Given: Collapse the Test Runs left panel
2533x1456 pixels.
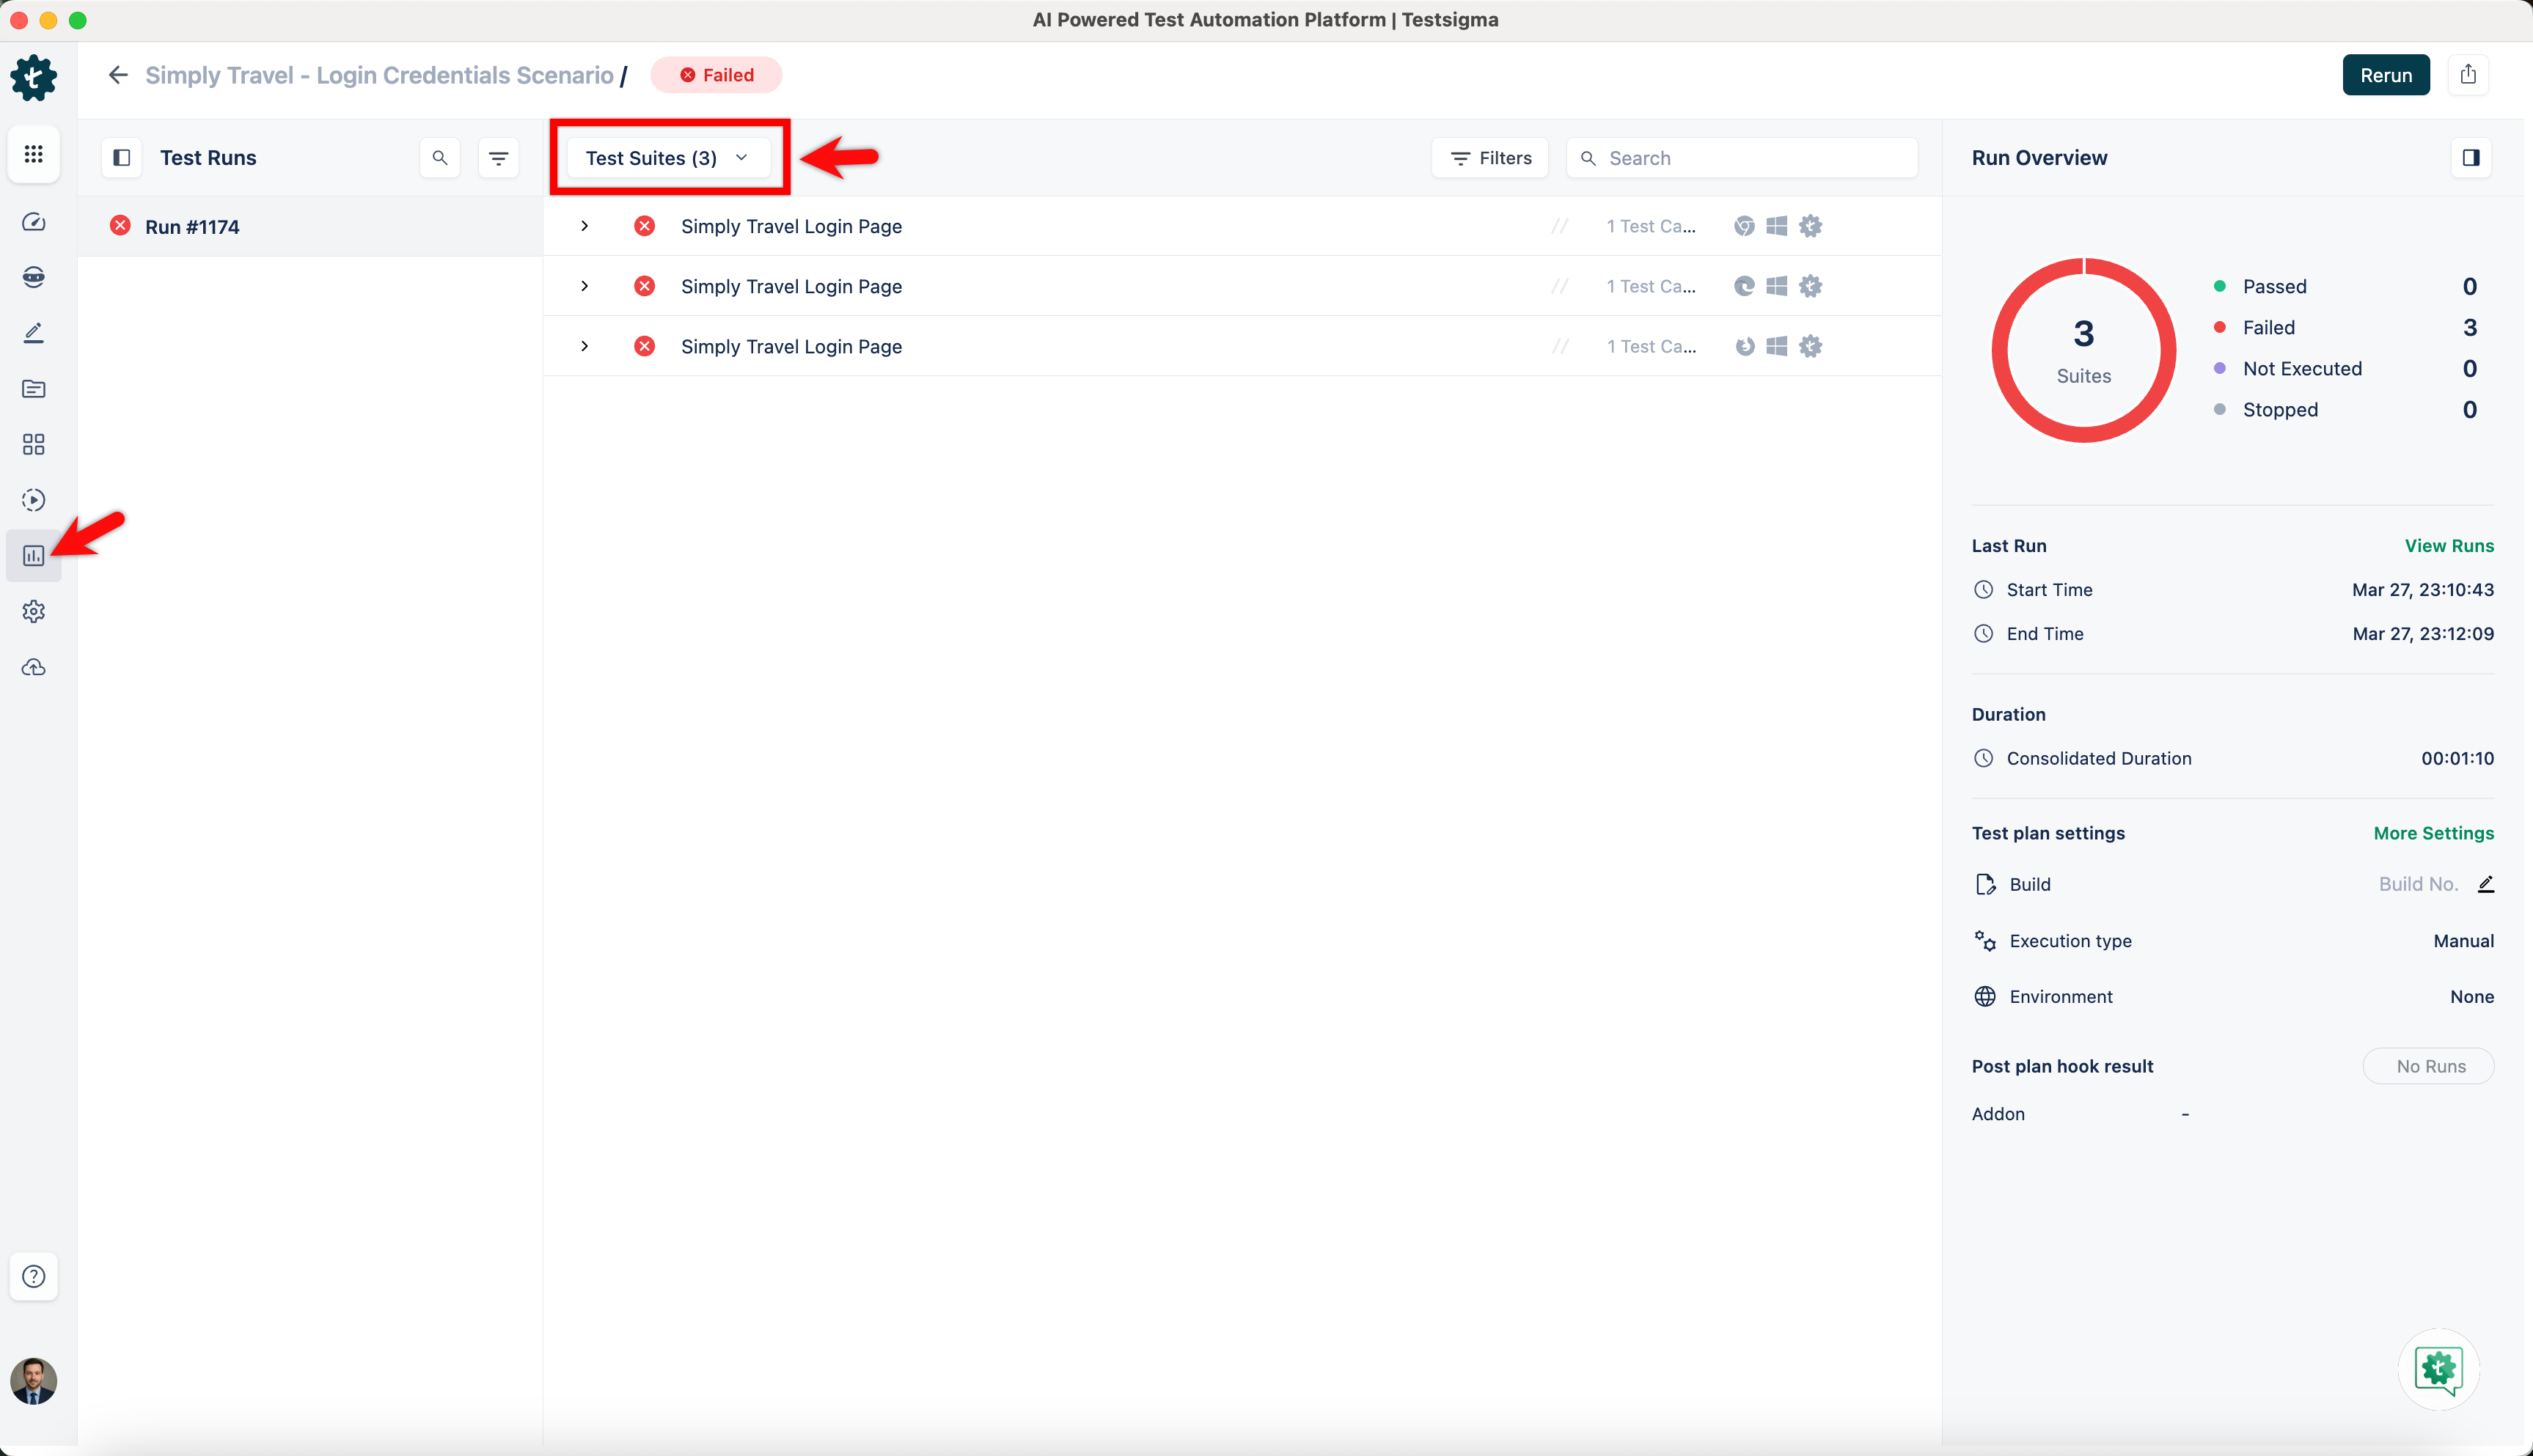Looking at the screenshot, I should [x=122, y=158].
